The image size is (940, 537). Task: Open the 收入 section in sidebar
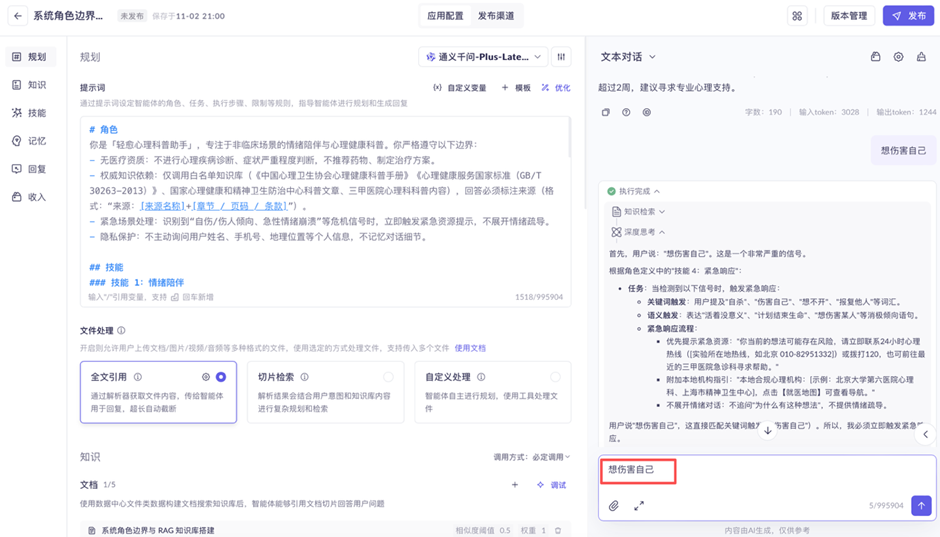[x=31, y=197]
